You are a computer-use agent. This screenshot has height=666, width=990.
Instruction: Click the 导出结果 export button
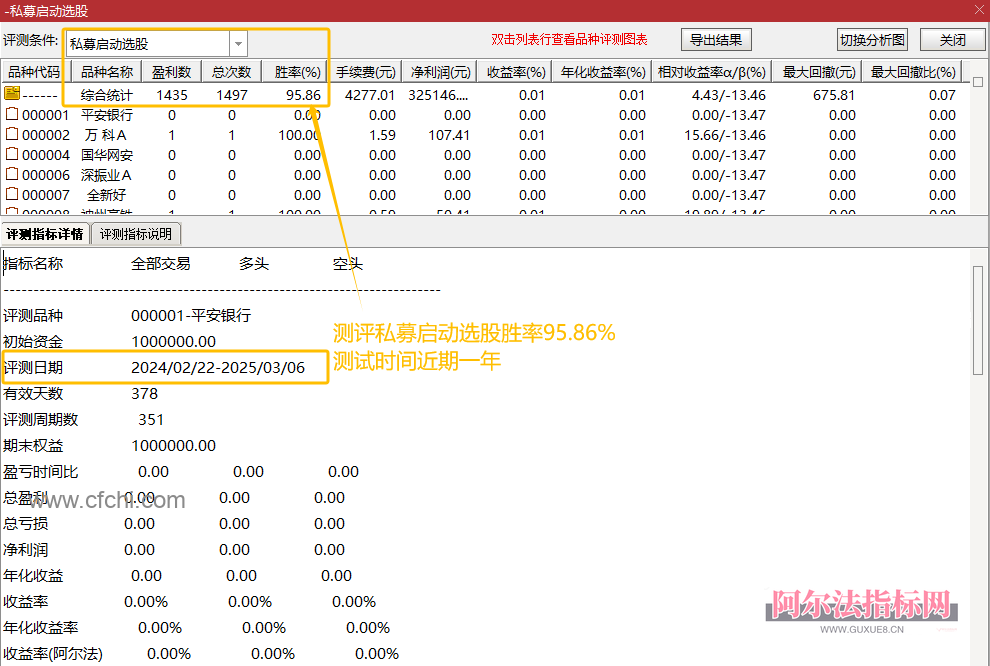tap(716, 39)
